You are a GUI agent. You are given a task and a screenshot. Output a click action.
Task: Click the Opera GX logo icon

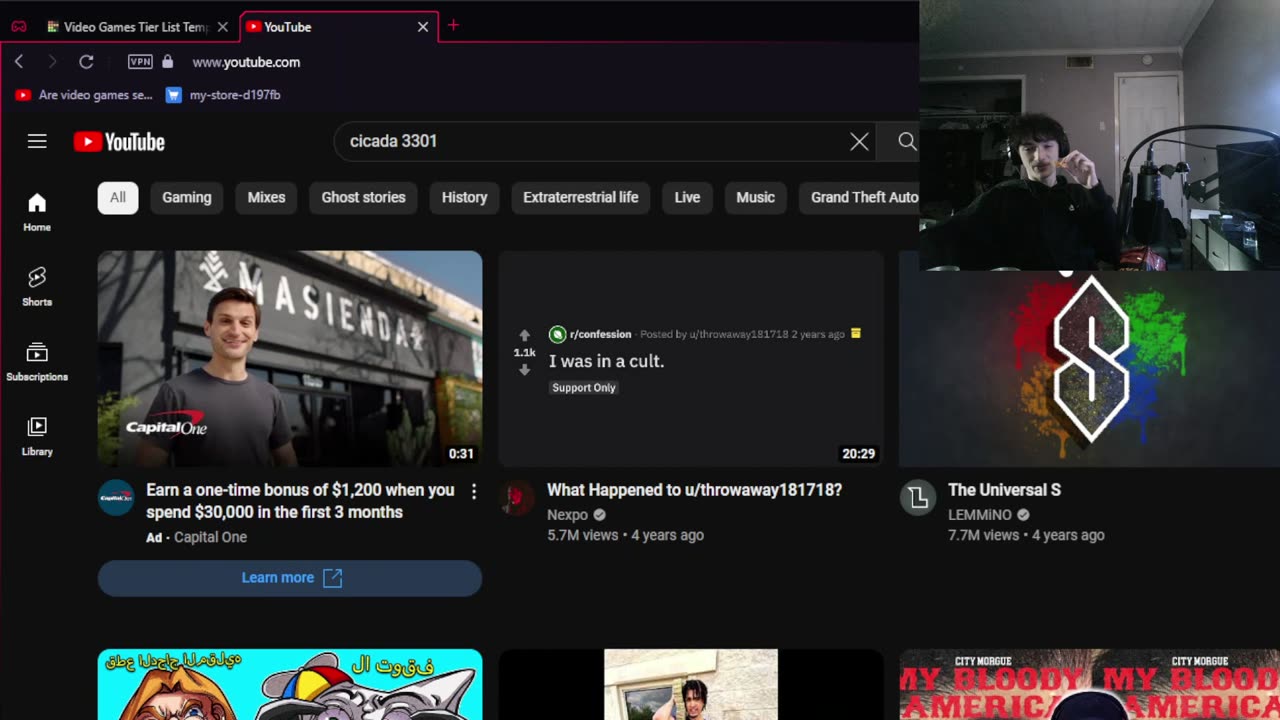(x=19, y=27)
